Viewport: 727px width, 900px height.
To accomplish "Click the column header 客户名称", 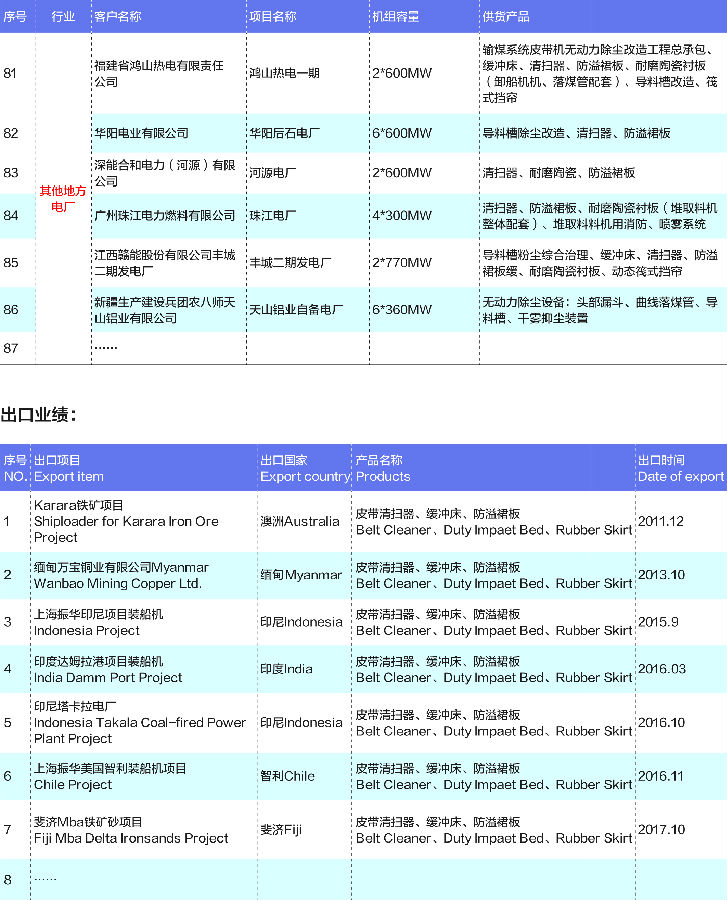I will [118, 16].
